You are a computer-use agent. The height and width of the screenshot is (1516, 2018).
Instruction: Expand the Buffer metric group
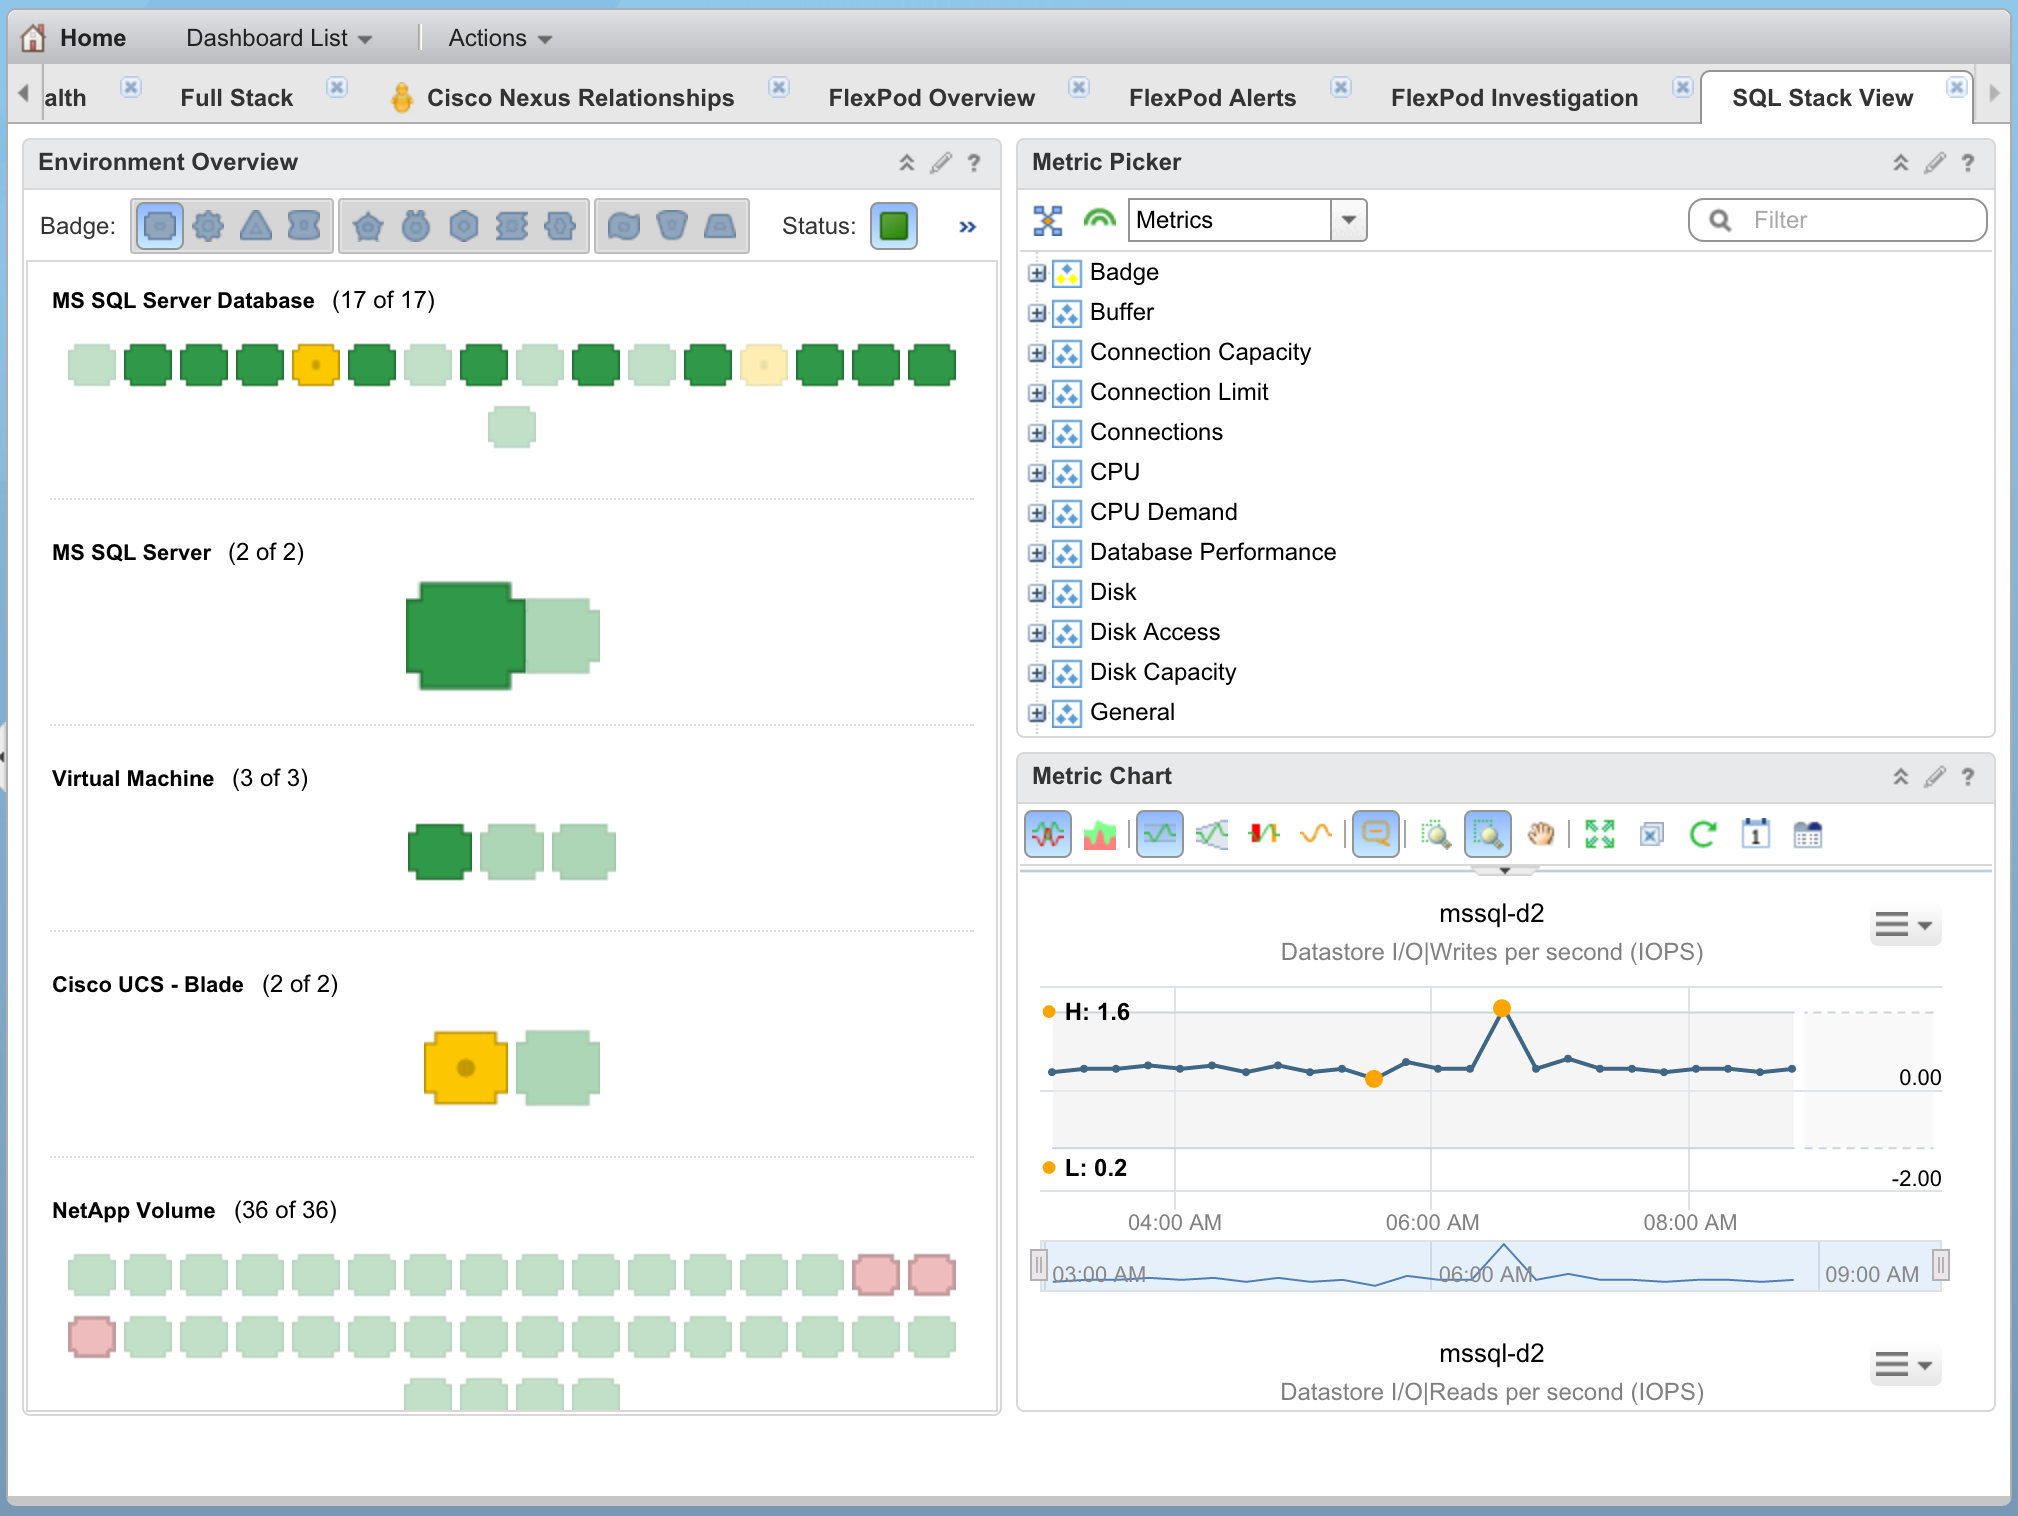click(x=1037, y=313)
